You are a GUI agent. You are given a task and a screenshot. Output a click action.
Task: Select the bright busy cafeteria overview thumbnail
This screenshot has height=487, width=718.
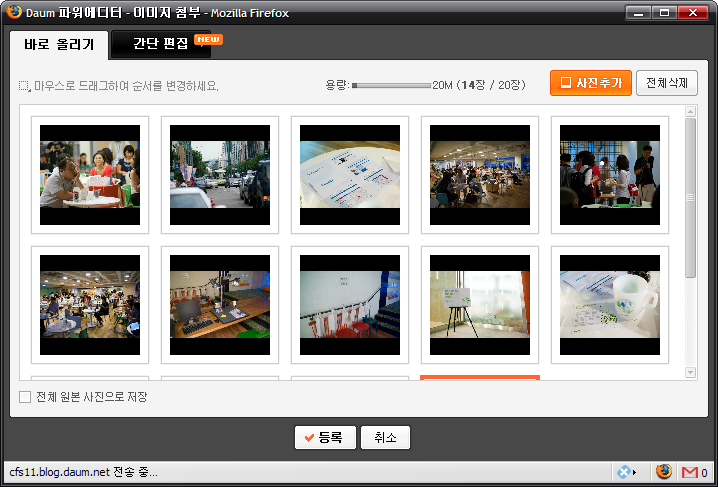click(90, 305)
